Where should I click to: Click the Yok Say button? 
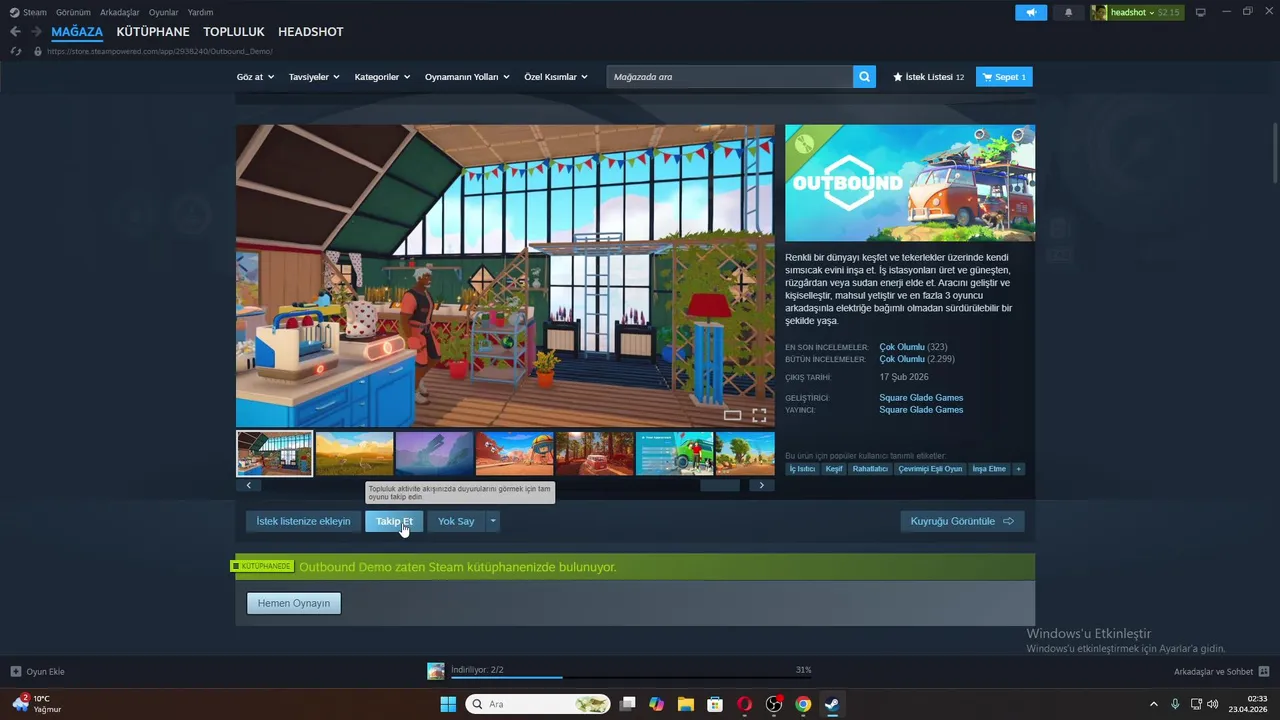[456, 521]
